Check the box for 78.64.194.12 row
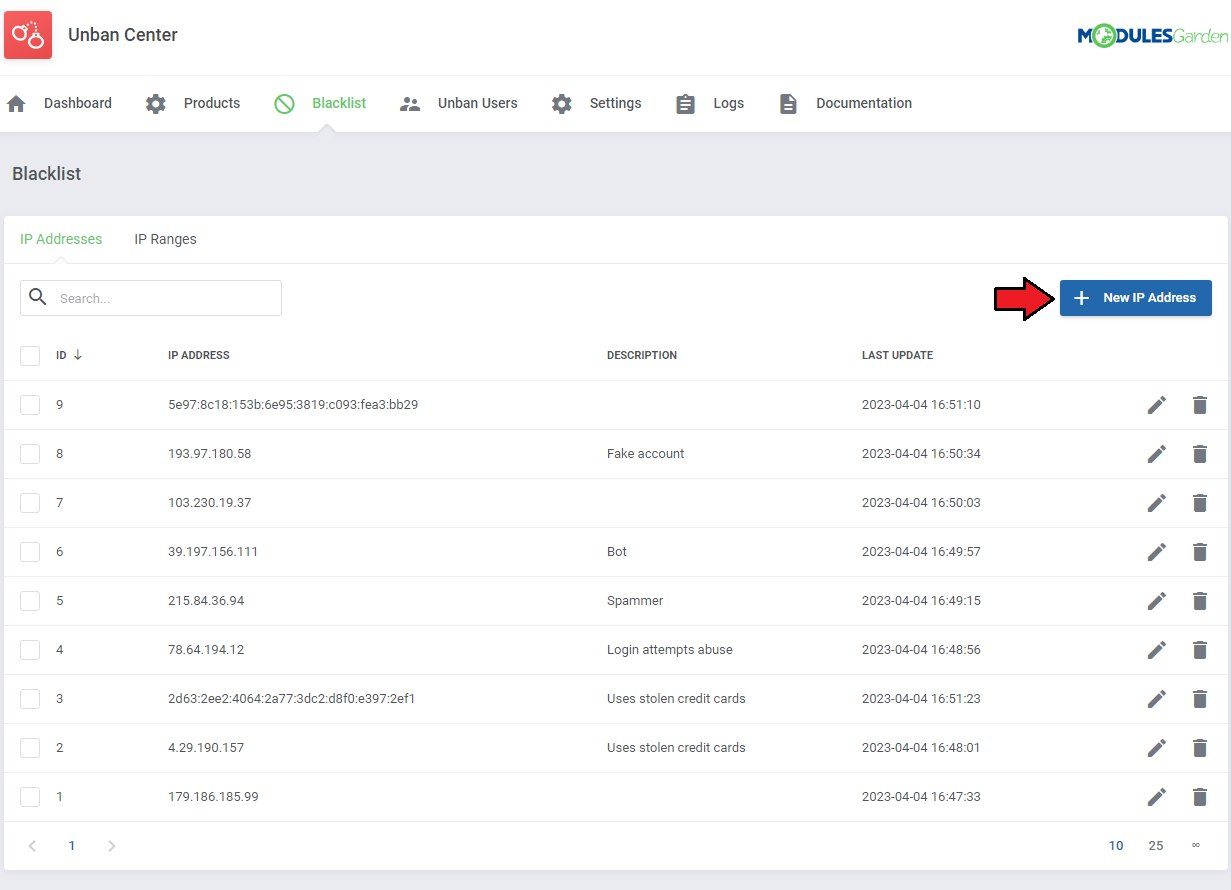 [30, 650]
